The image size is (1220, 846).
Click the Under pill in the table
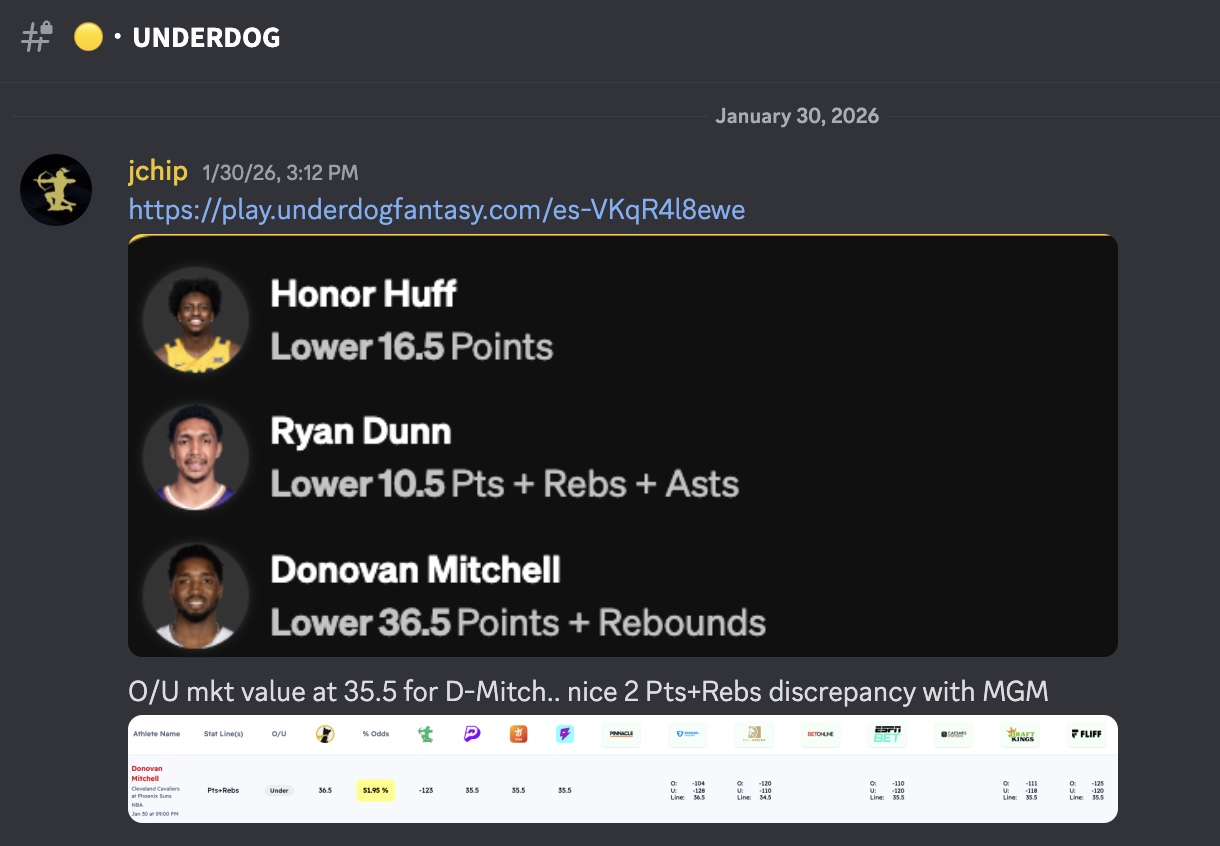(279, 790)
